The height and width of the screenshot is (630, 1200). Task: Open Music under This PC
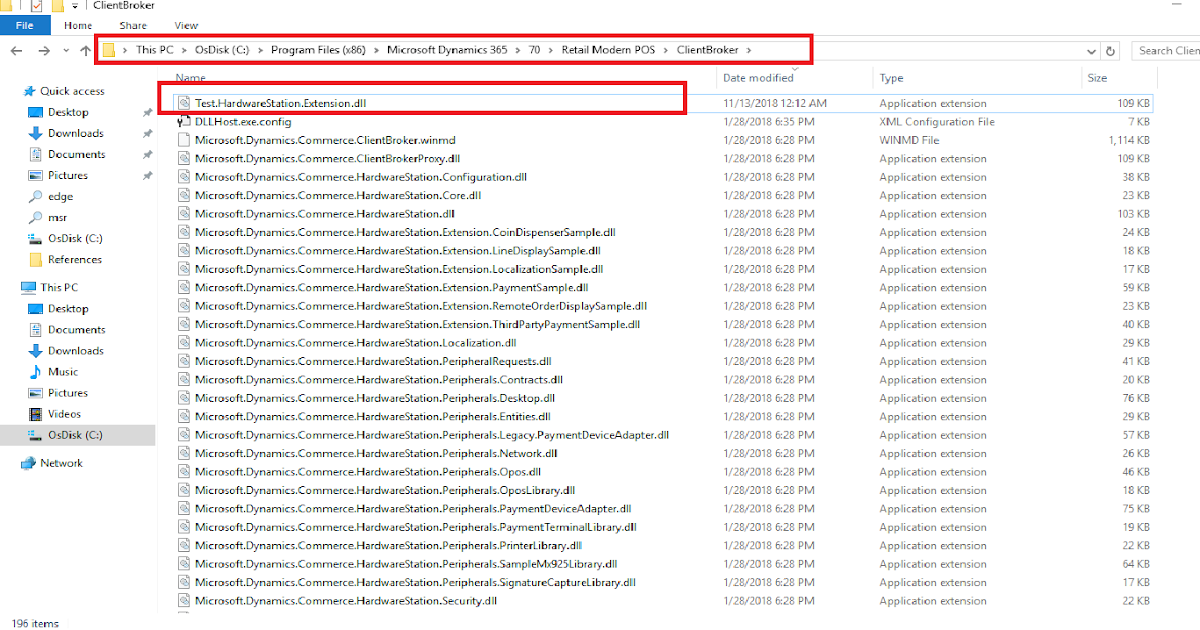pyautogui.click(x=63, y=372)
